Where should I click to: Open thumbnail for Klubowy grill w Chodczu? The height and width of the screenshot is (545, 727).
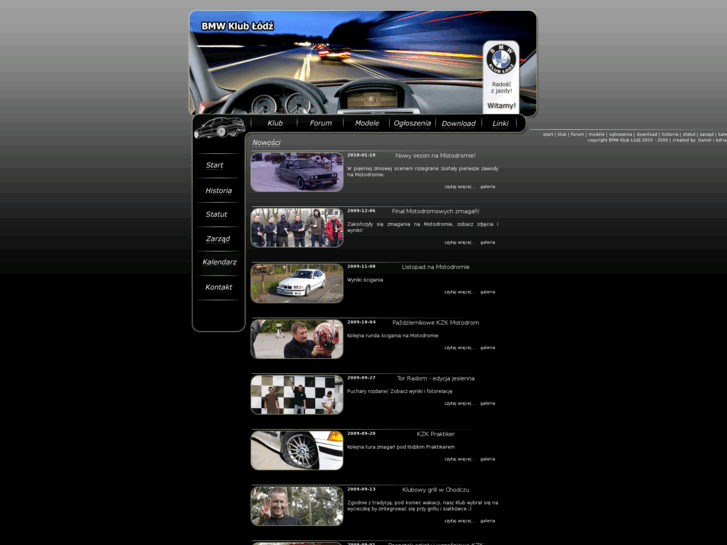tap(297, 506)
